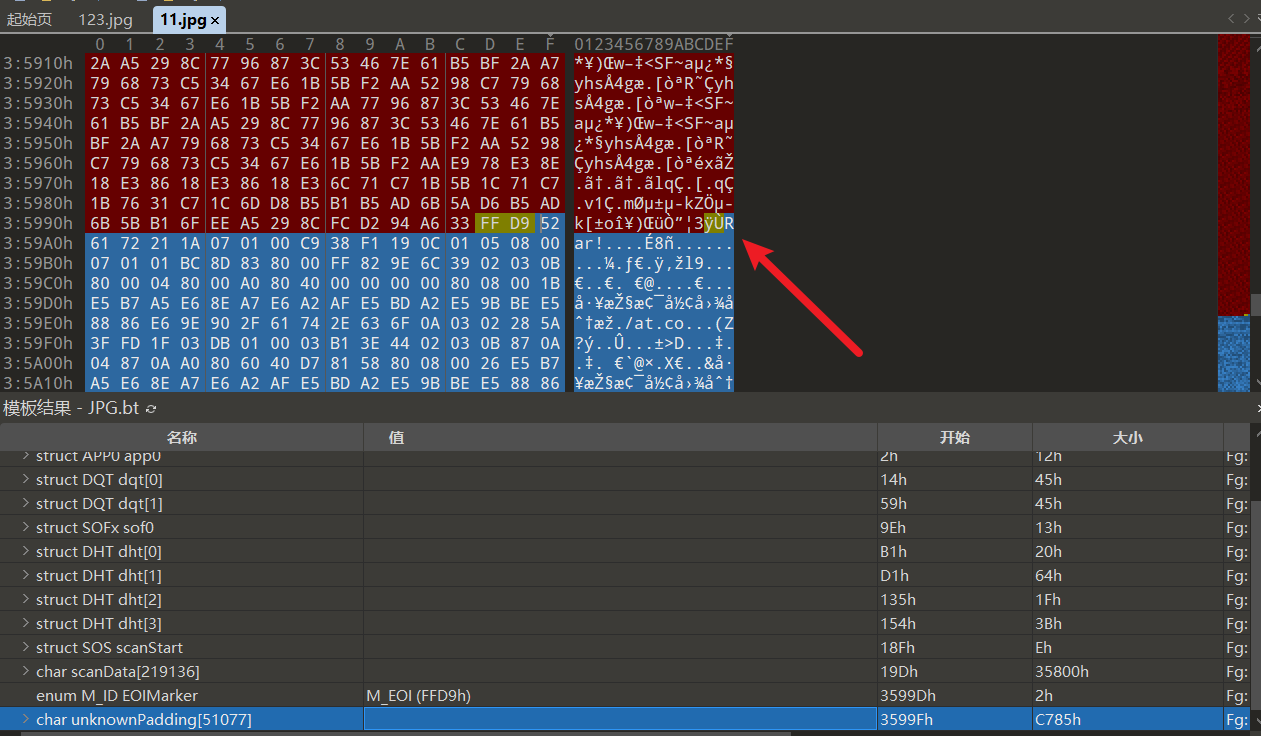Close the 11.jpg tab
The image size is (1261, 736).
coord(217,19)
